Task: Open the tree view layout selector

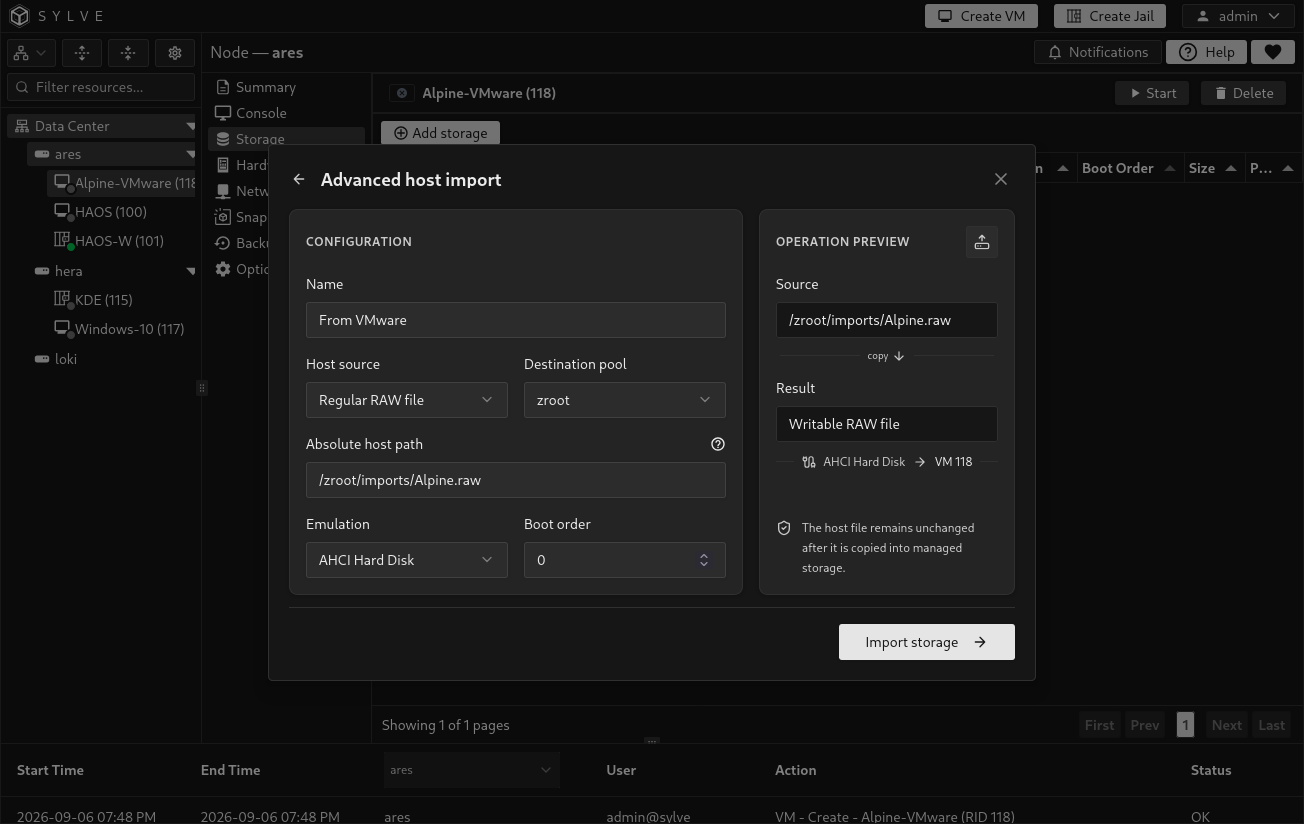Action: coord(31,53)
